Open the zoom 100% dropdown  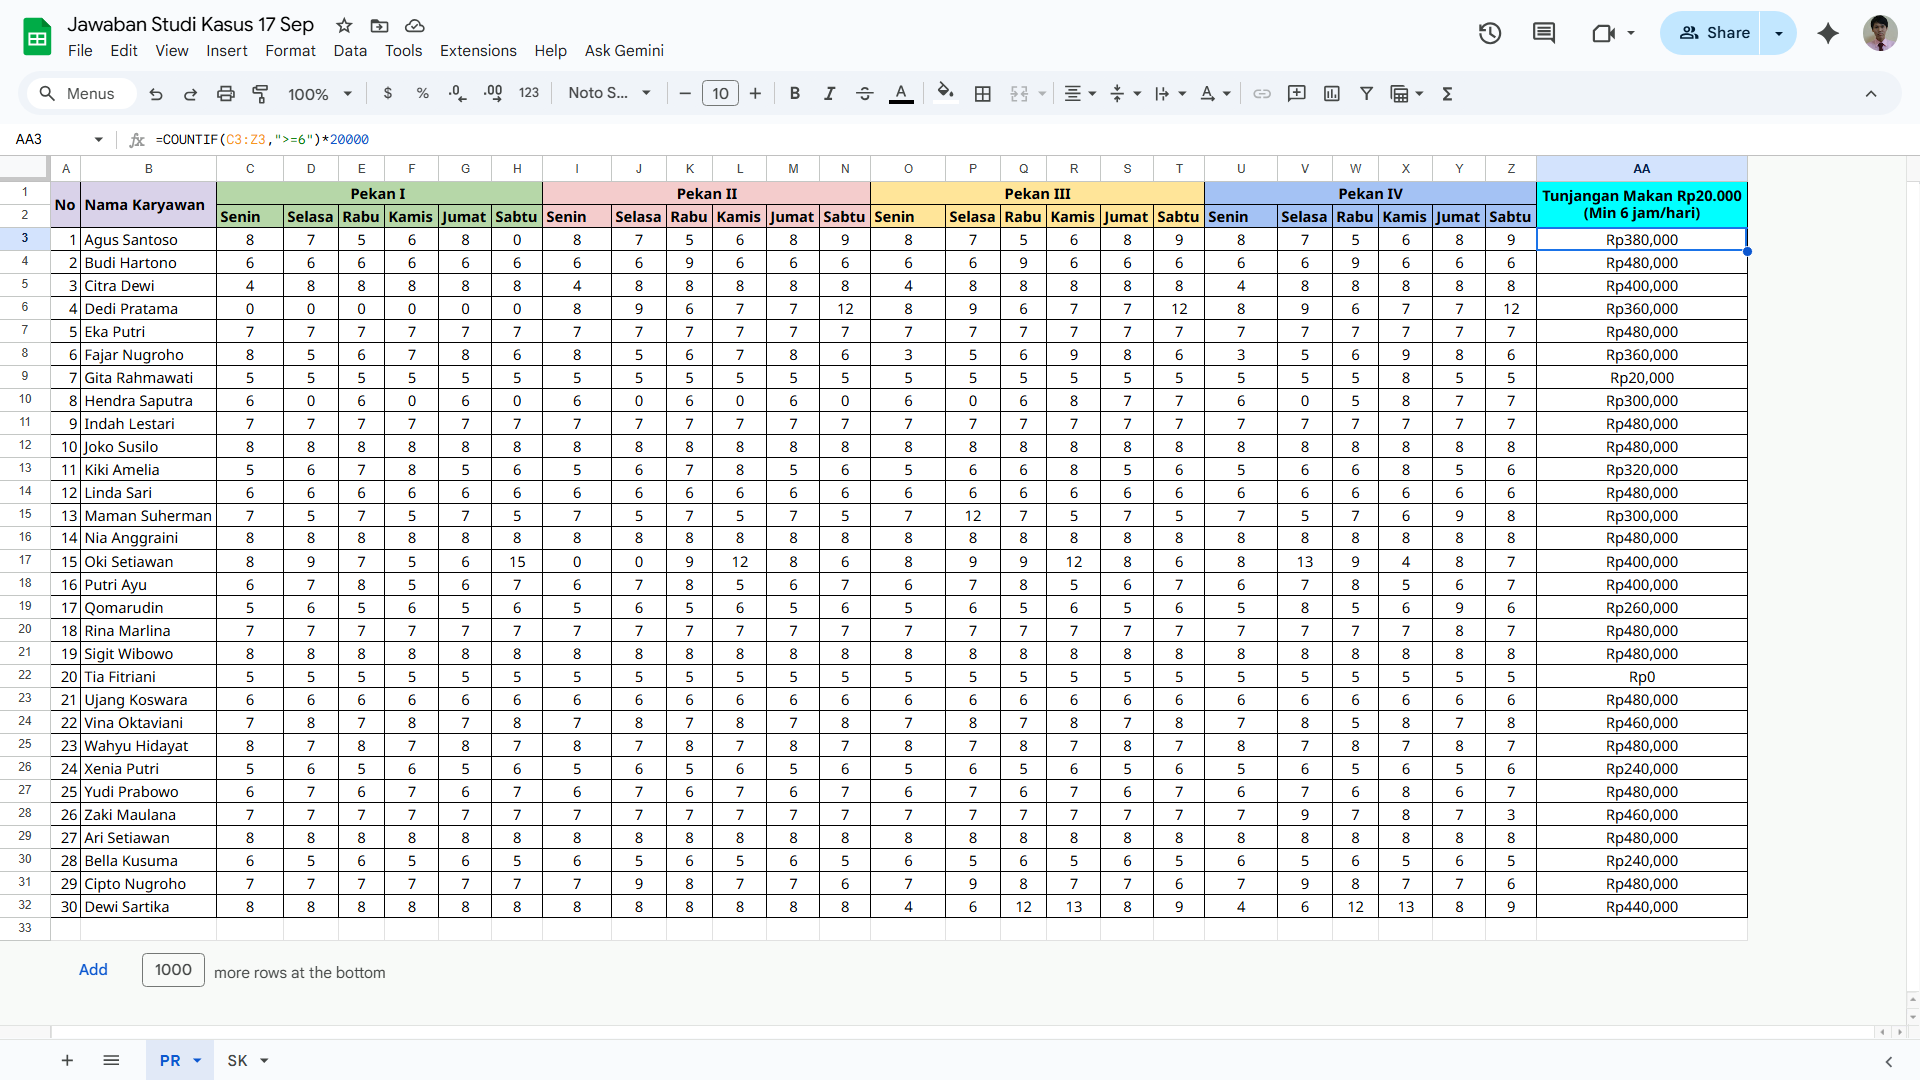point(320,94)
